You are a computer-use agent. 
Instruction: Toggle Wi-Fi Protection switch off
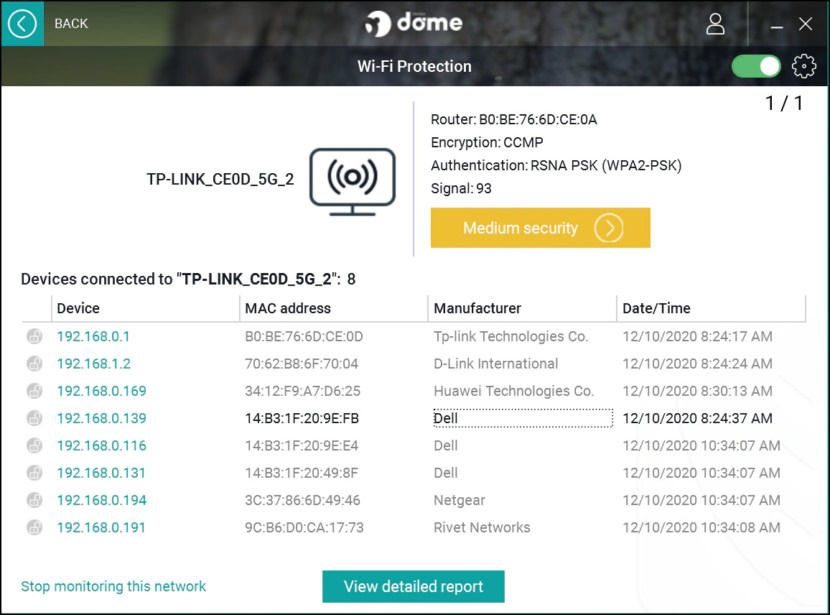click(756, 67)
